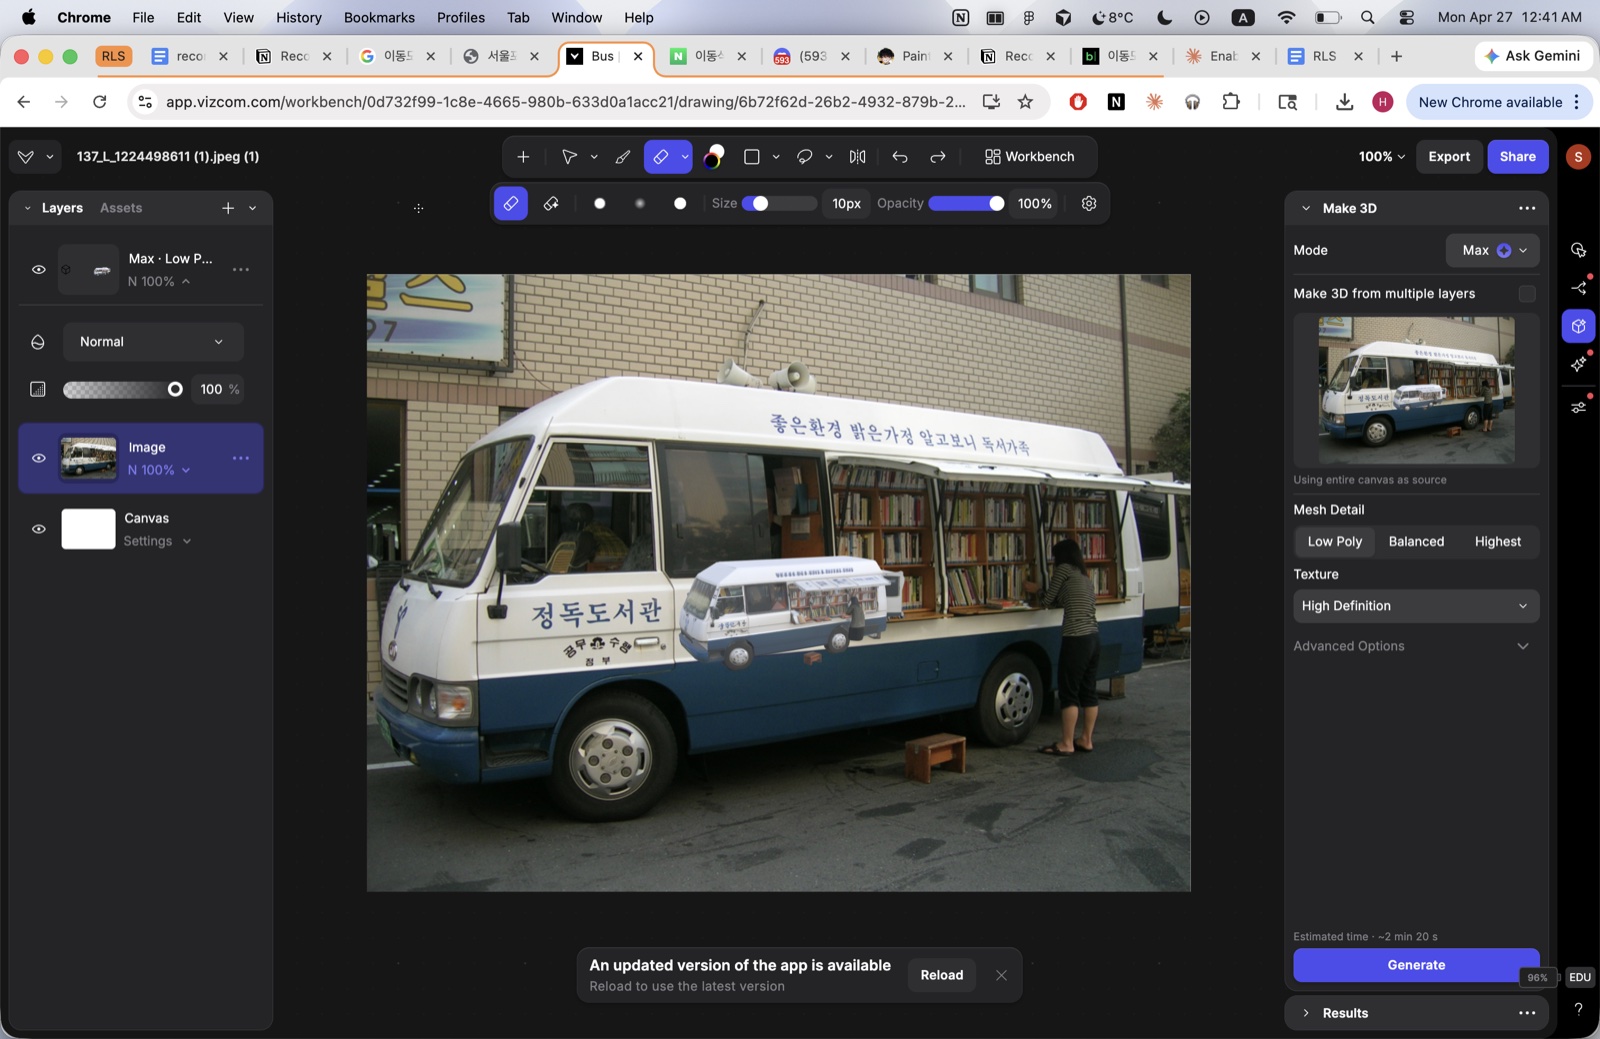Pick the selection cursor tool
The image size is (1600, 1039).
[x=569, y=156]
